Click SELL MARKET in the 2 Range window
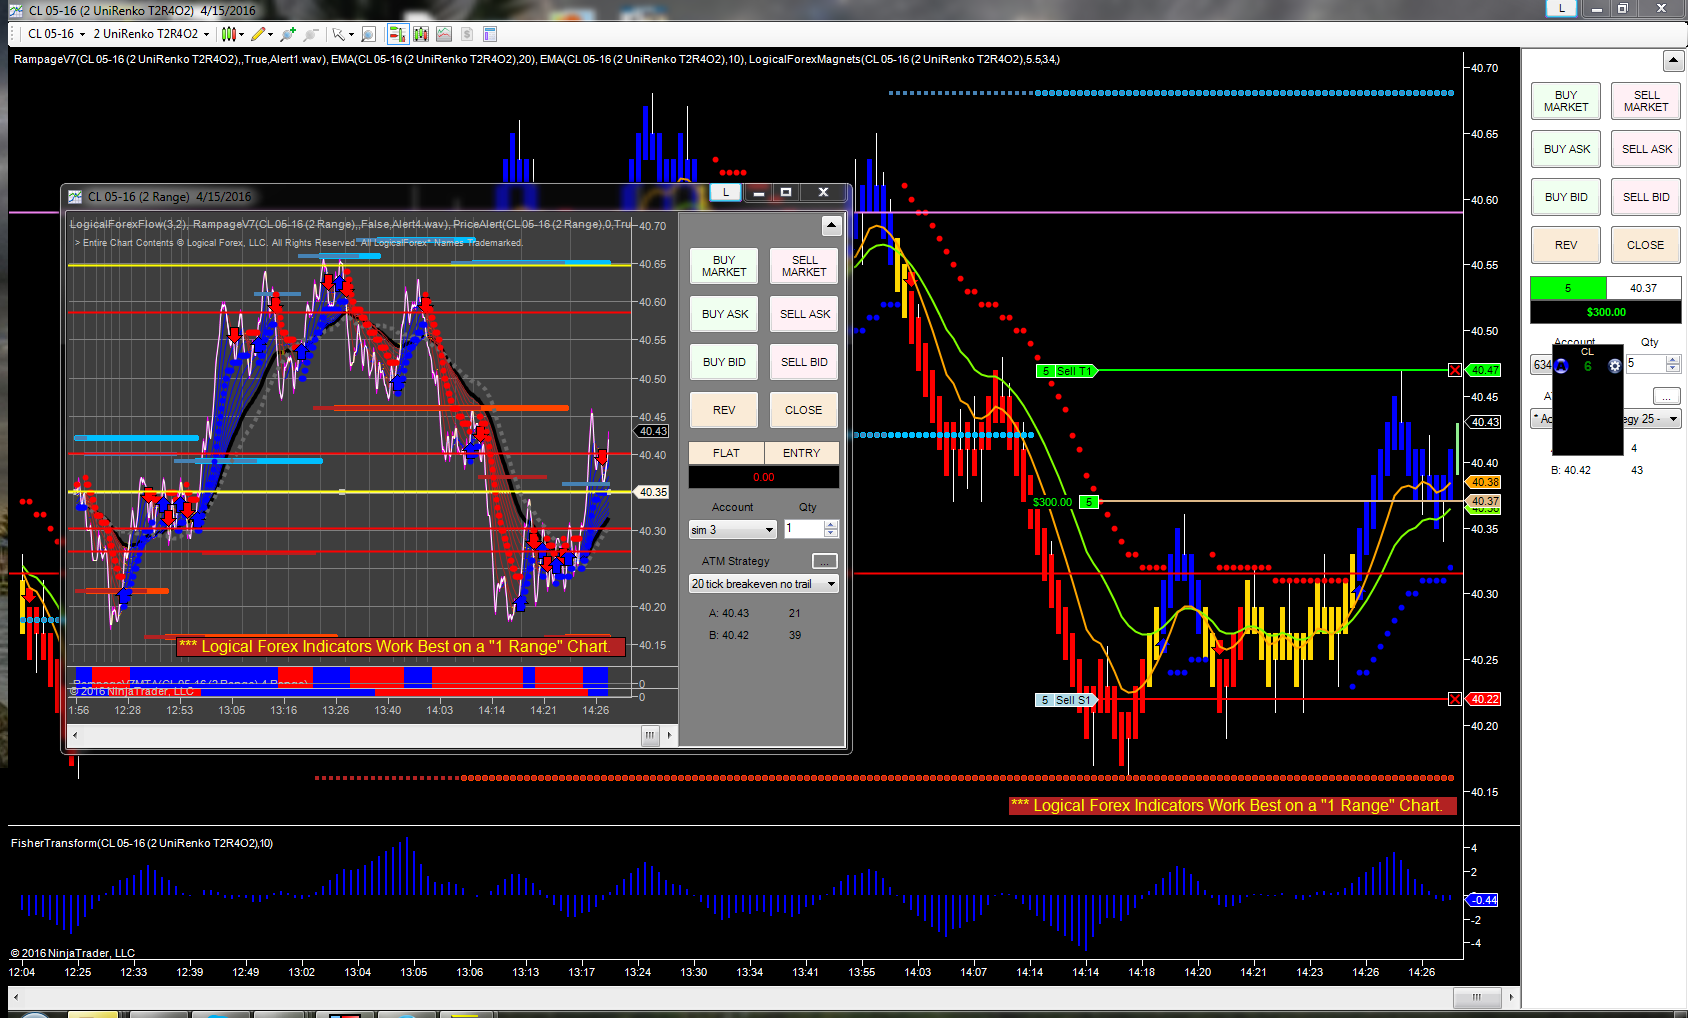The image size is (1688, 1018). (804, 266)
